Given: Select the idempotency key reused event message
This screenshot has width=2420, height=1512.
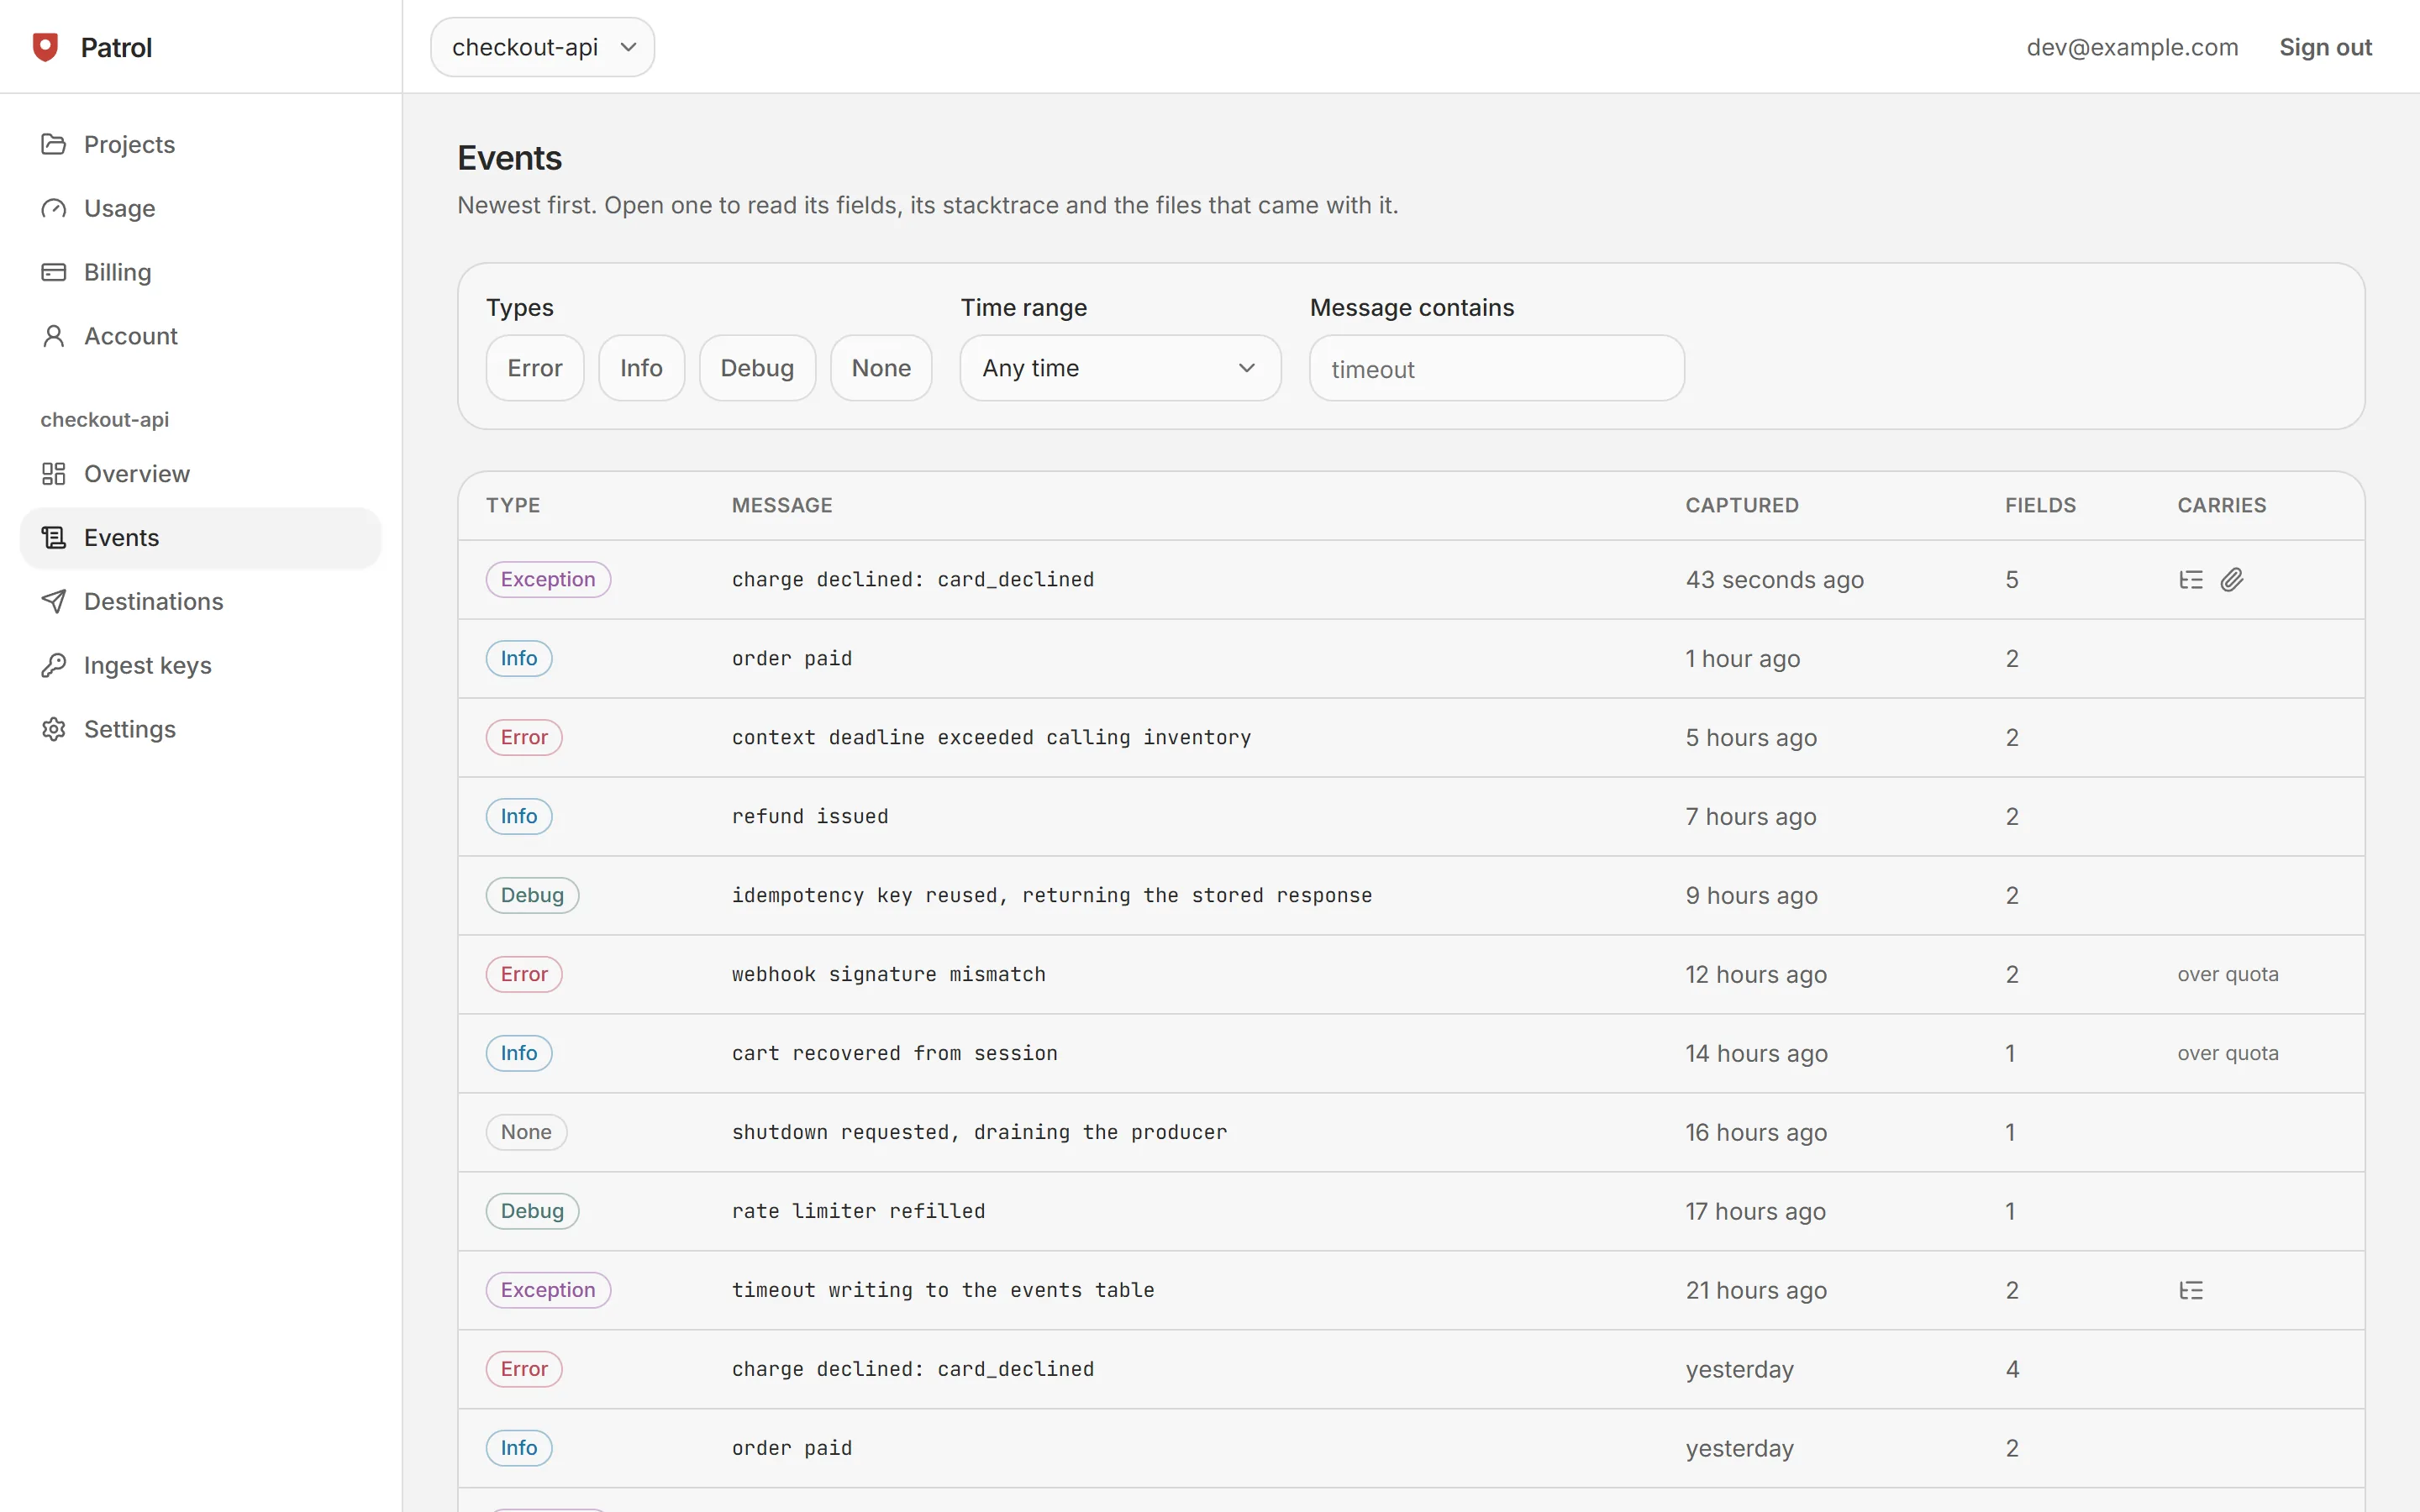Looking at the screenshot, I should click(x=1051, y=895).
